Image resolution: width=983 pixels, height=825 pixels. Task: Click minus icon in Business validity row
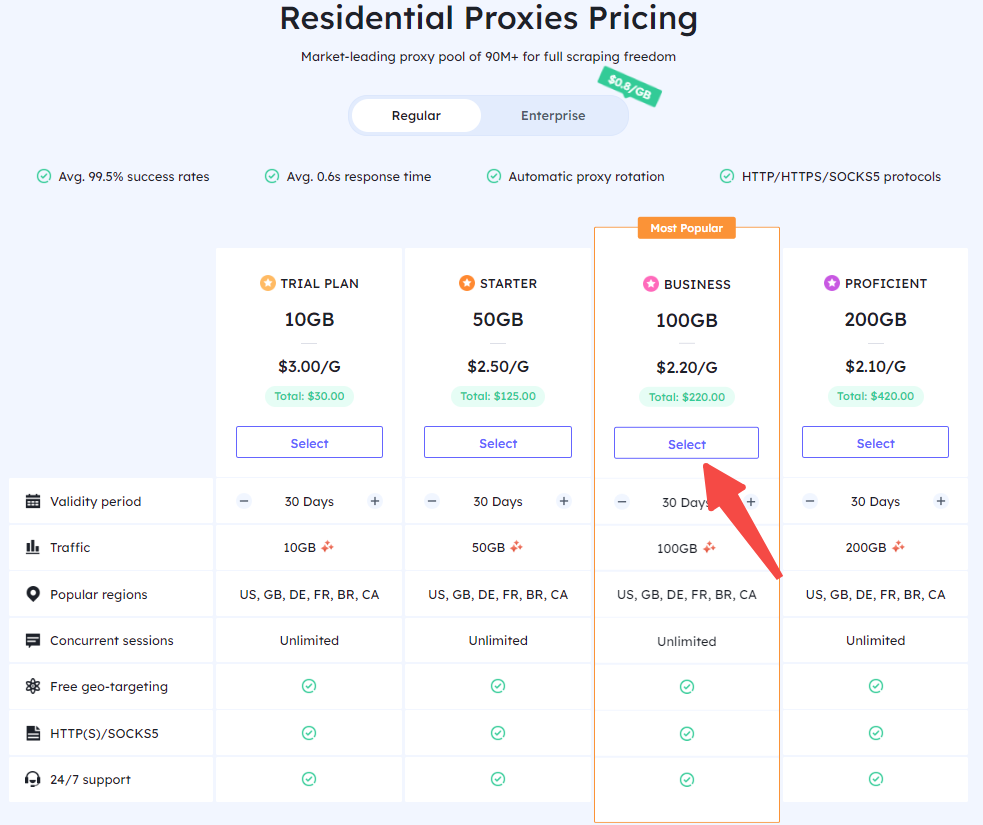[x=621, y=502]
